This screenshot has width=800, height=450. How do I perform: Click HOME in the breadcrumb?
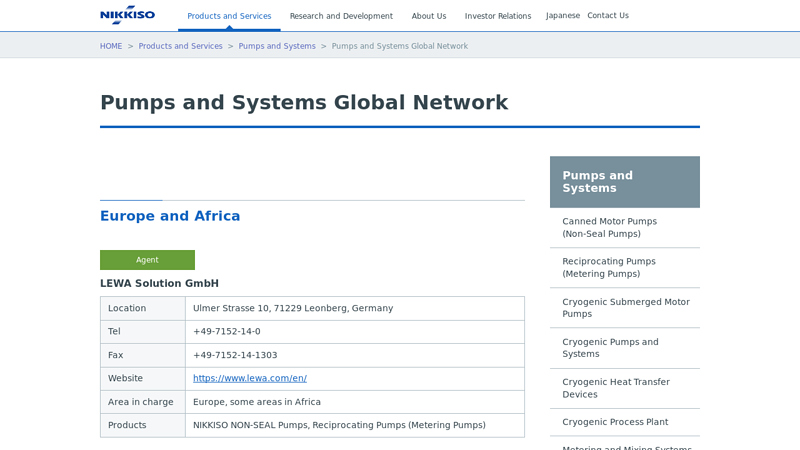coord(111,46)
